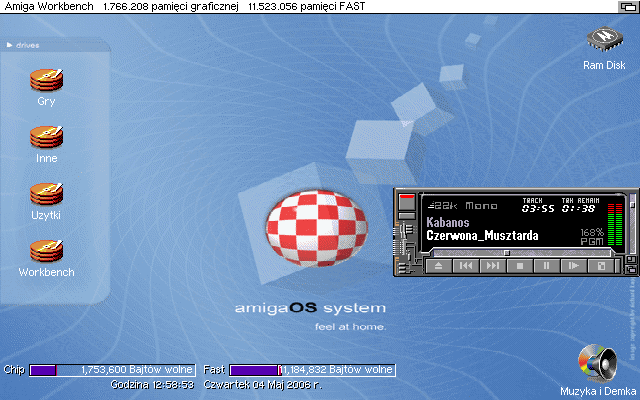
Task: Adjust the vertical volume slider in player
Action: click(632, 222)
